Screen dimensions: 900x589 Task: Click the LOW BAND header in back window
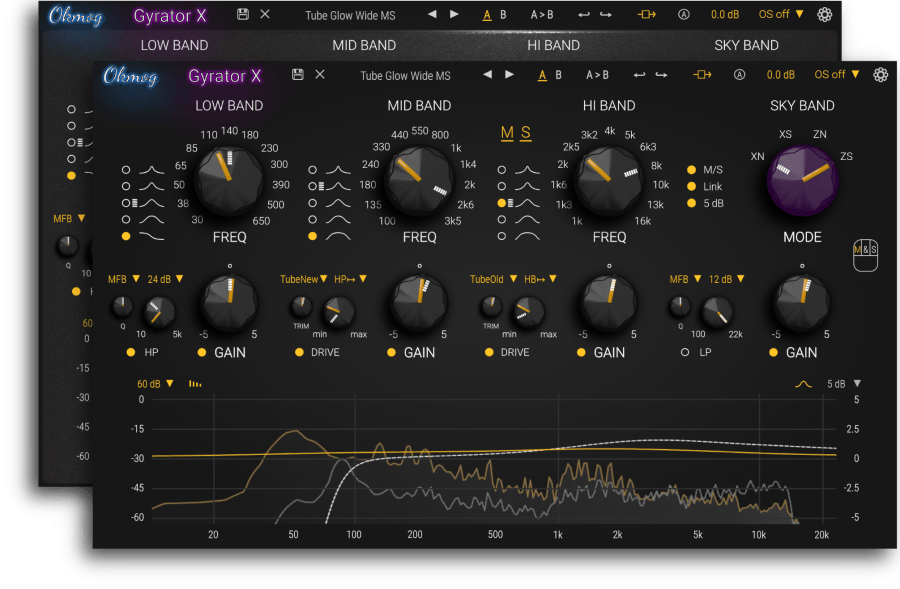coord(174,45)
